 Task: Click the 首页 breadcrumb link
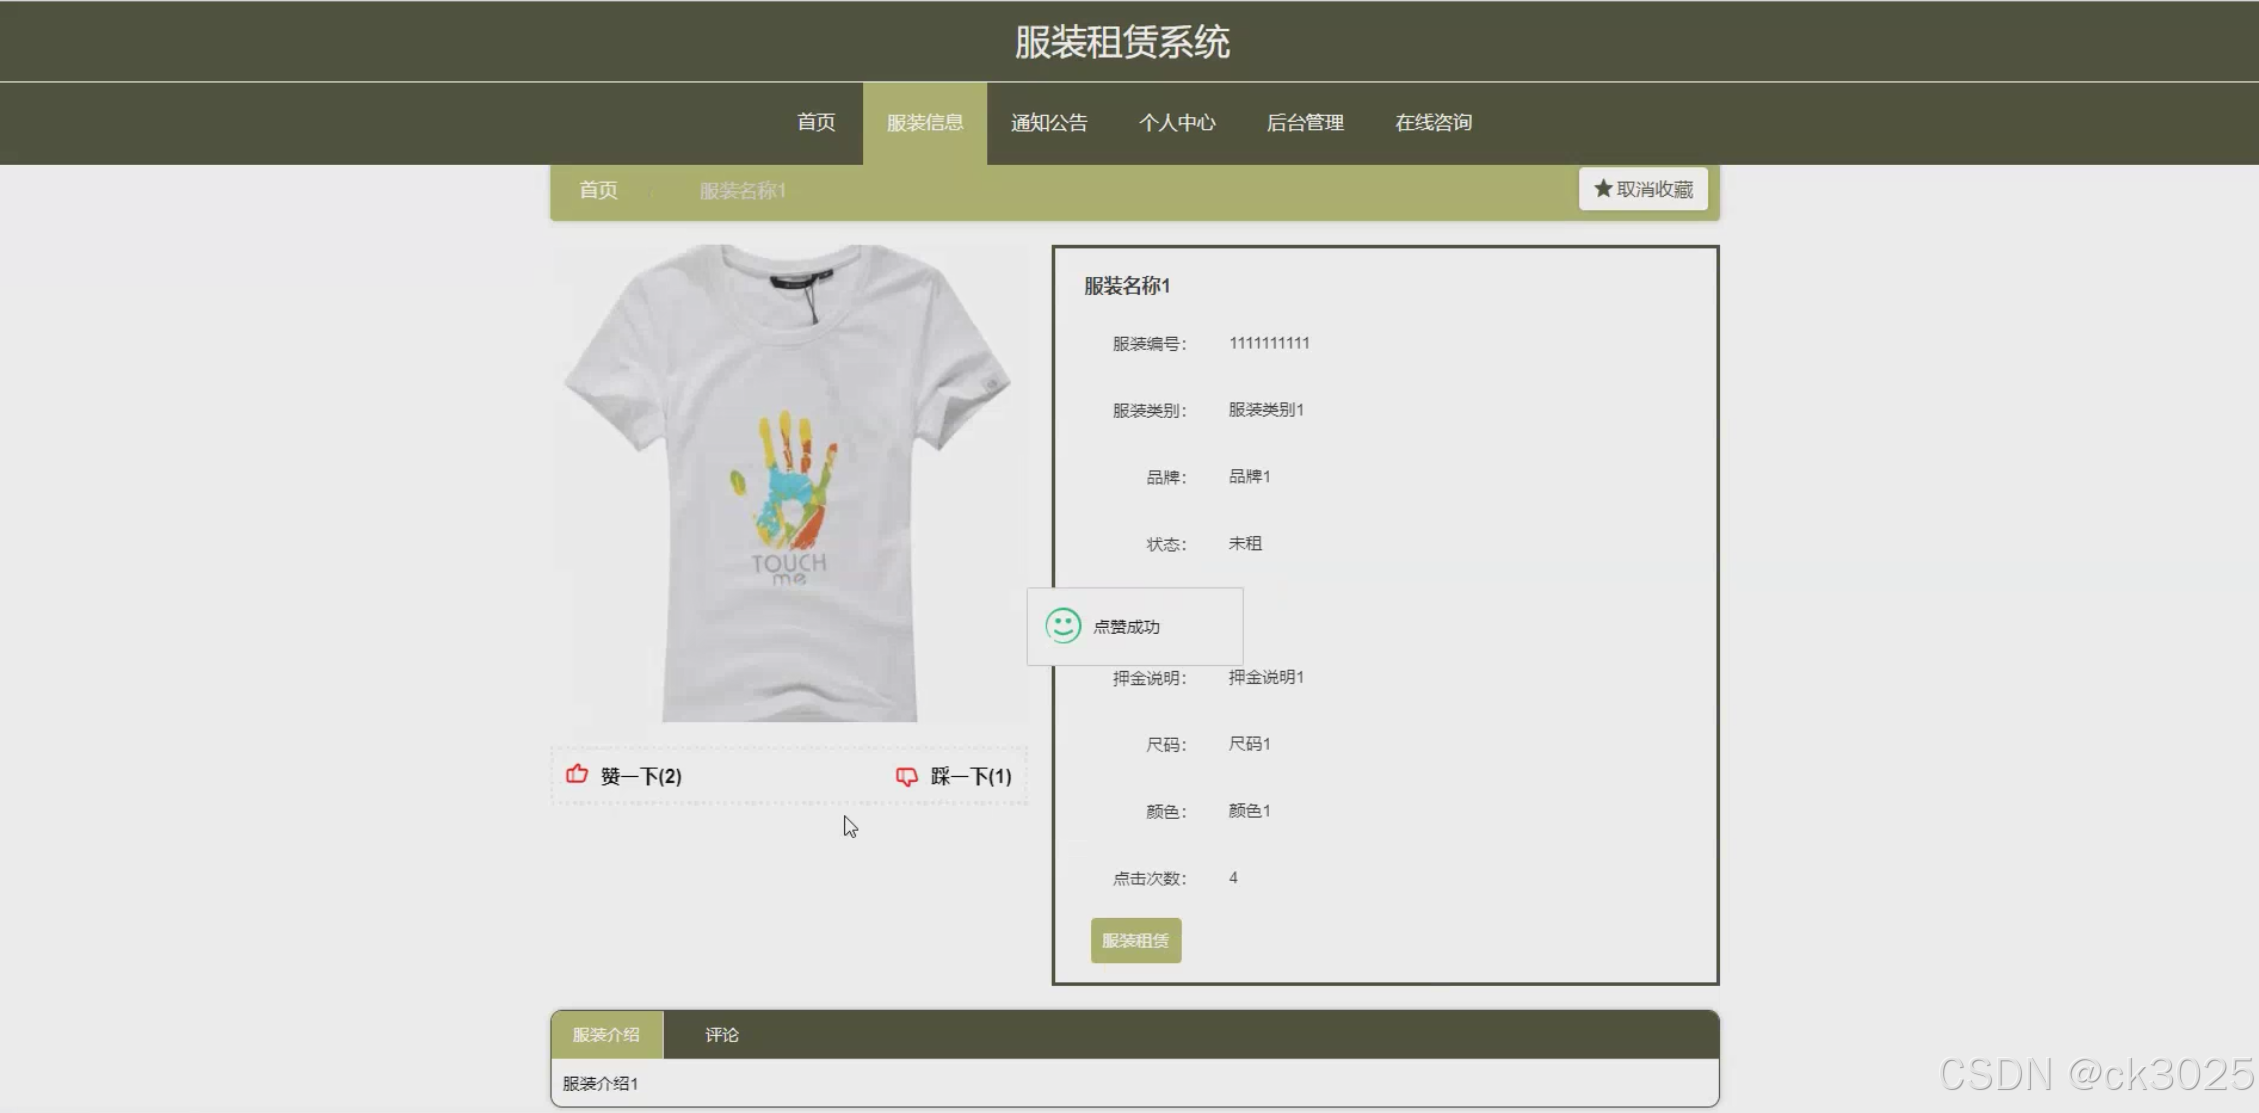pos(598,190)
